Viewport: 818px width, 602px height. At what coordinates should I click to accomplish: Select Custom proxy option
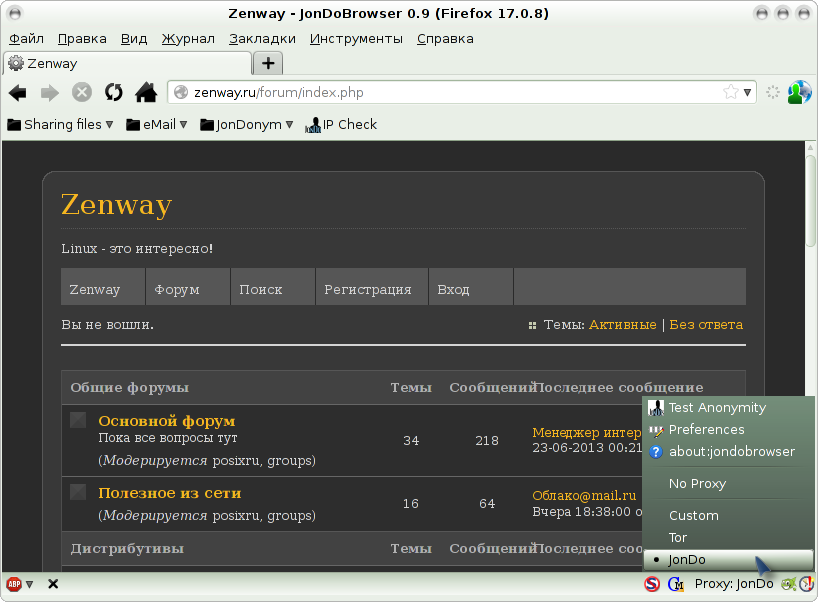click(728, 515)
